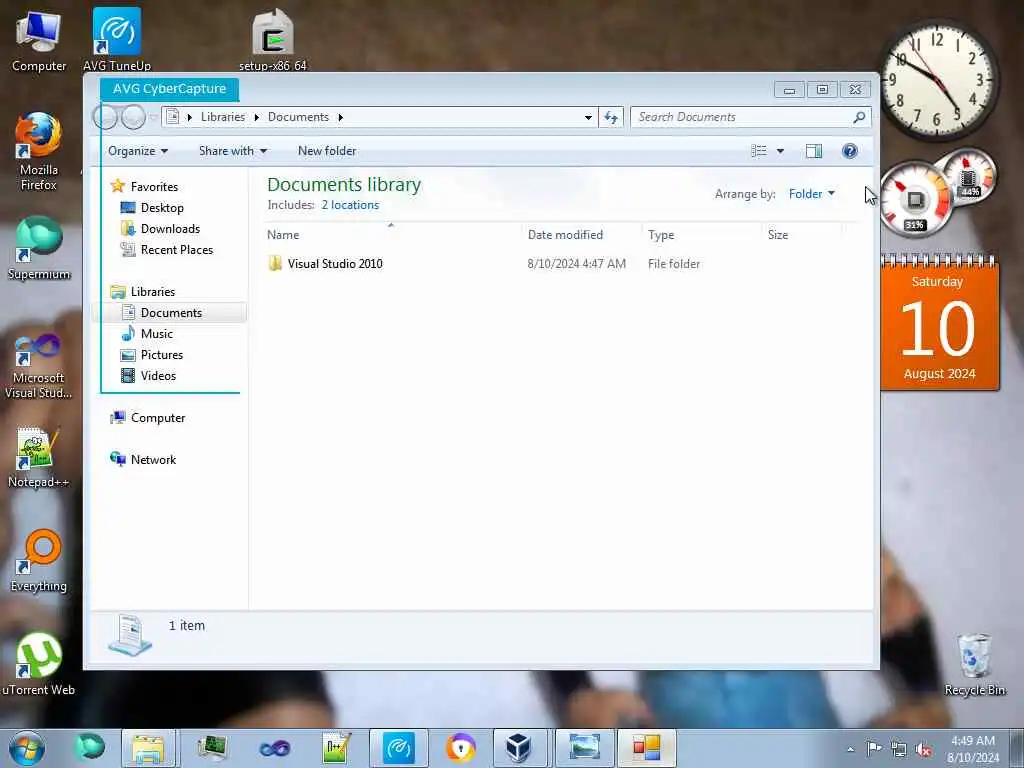Open Supermium from the taskbar

(x=89, y=747)
